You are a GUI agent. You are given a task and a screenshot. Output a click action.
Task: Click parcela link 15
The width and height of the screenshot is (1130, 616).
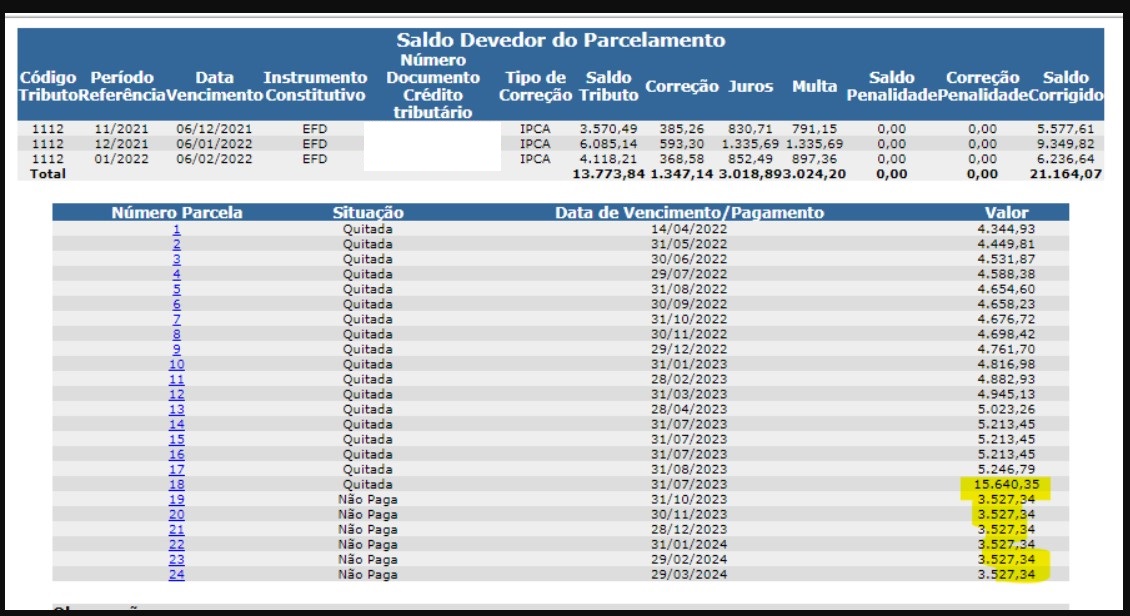tap(177, 439)
